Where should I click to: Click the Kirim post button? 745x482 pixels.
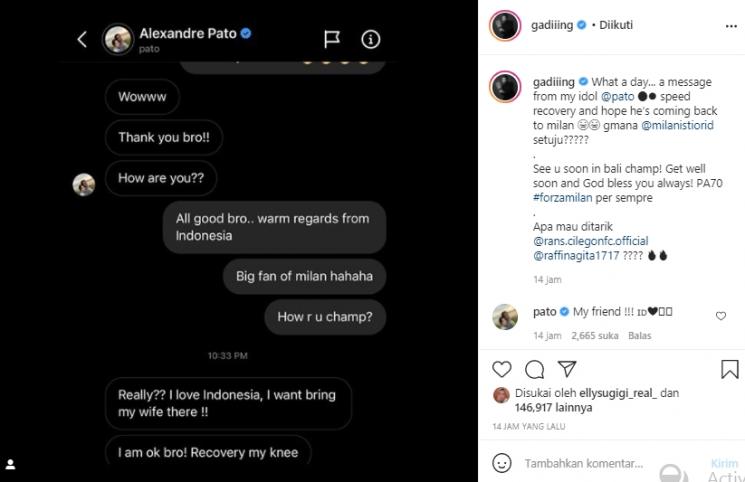pyautogui.click(x=723, y=464)
